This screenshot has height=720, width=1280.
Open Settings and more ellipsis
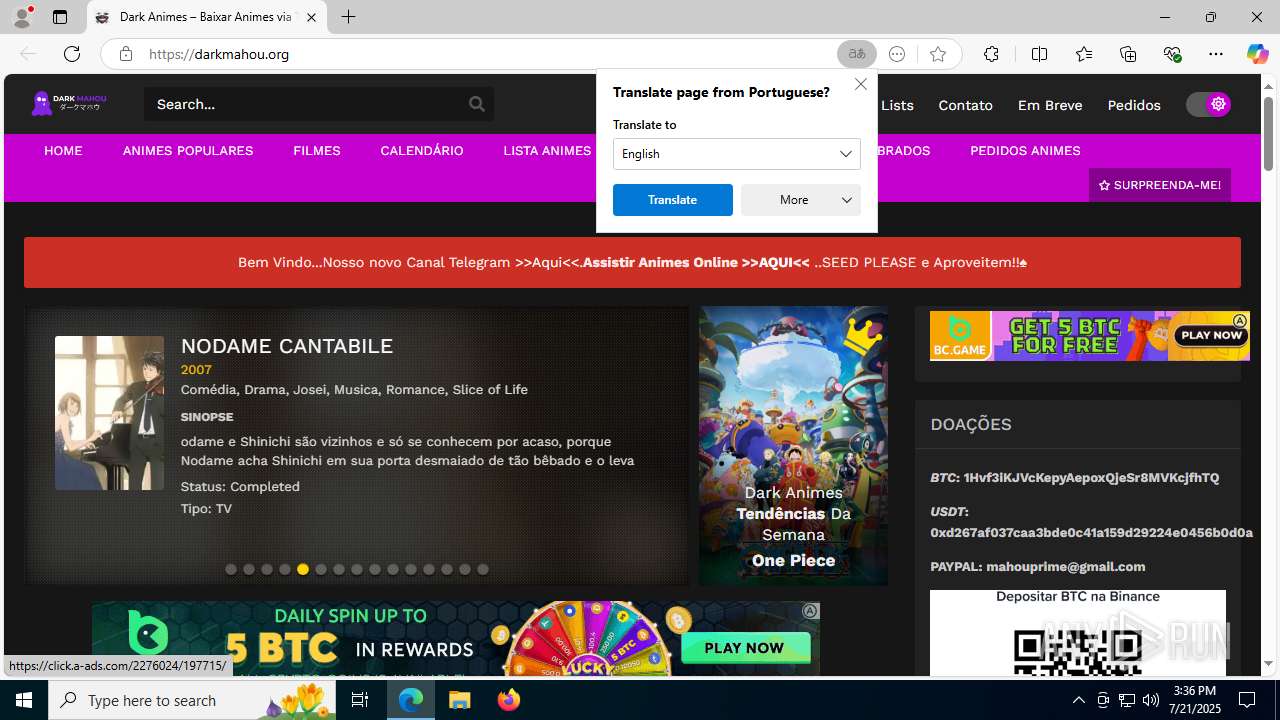1216,54
